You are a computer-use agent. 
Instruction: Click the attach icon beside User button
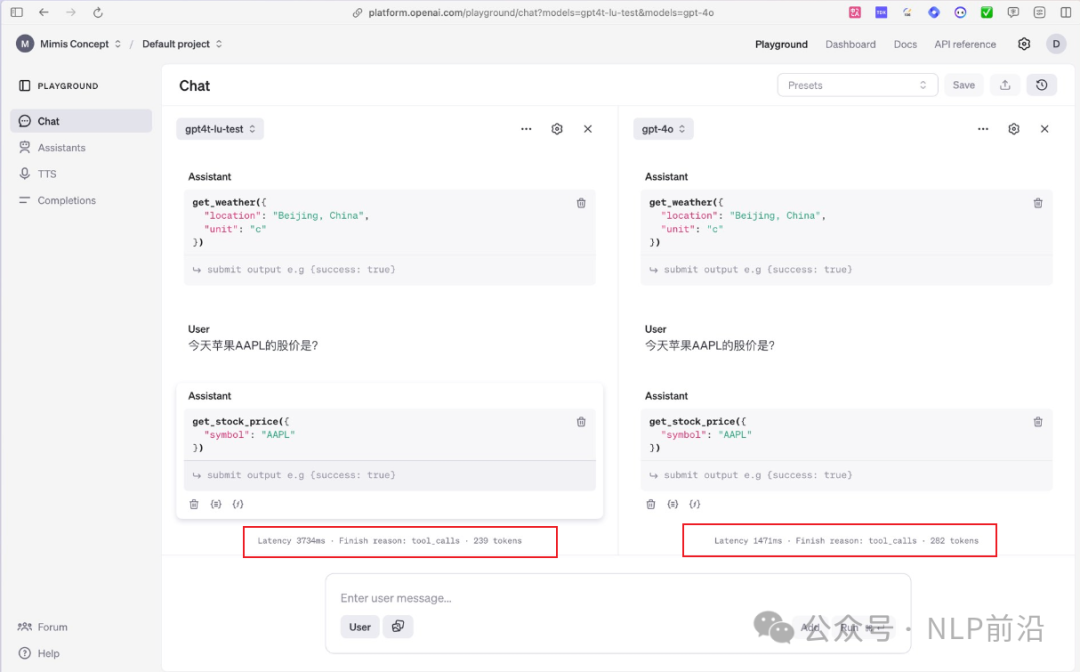[398, 627]
